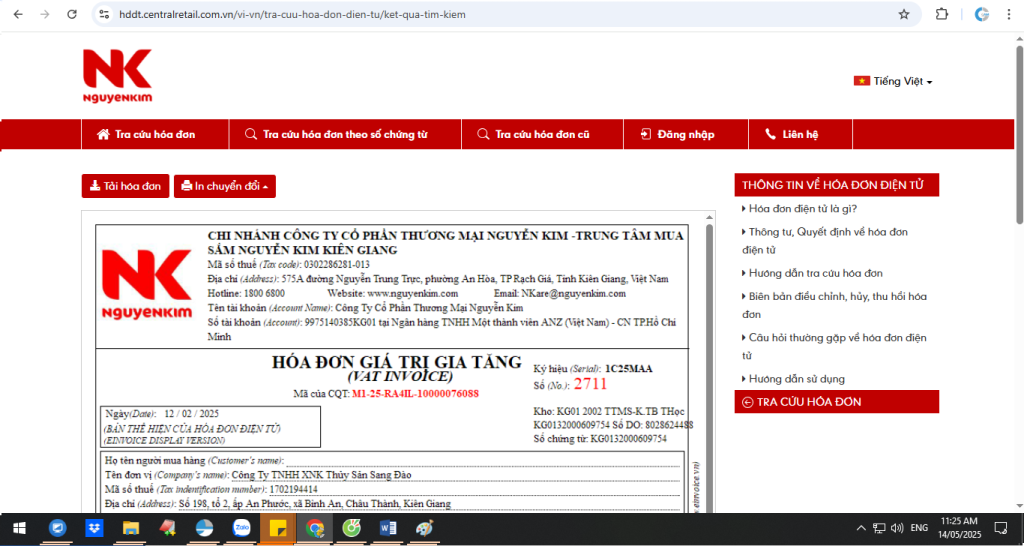The height and width of the screenshot is (546, 1024).
Task: Open the Liên hệ menu item
Action: 800,135
